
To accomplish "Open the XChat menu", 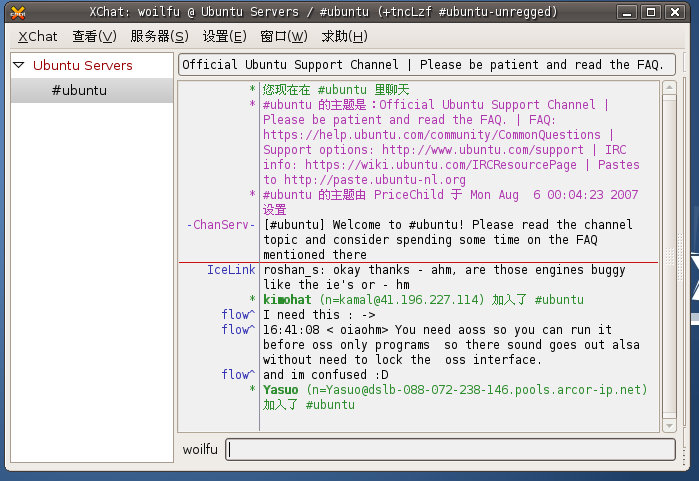I will point(38,37).
